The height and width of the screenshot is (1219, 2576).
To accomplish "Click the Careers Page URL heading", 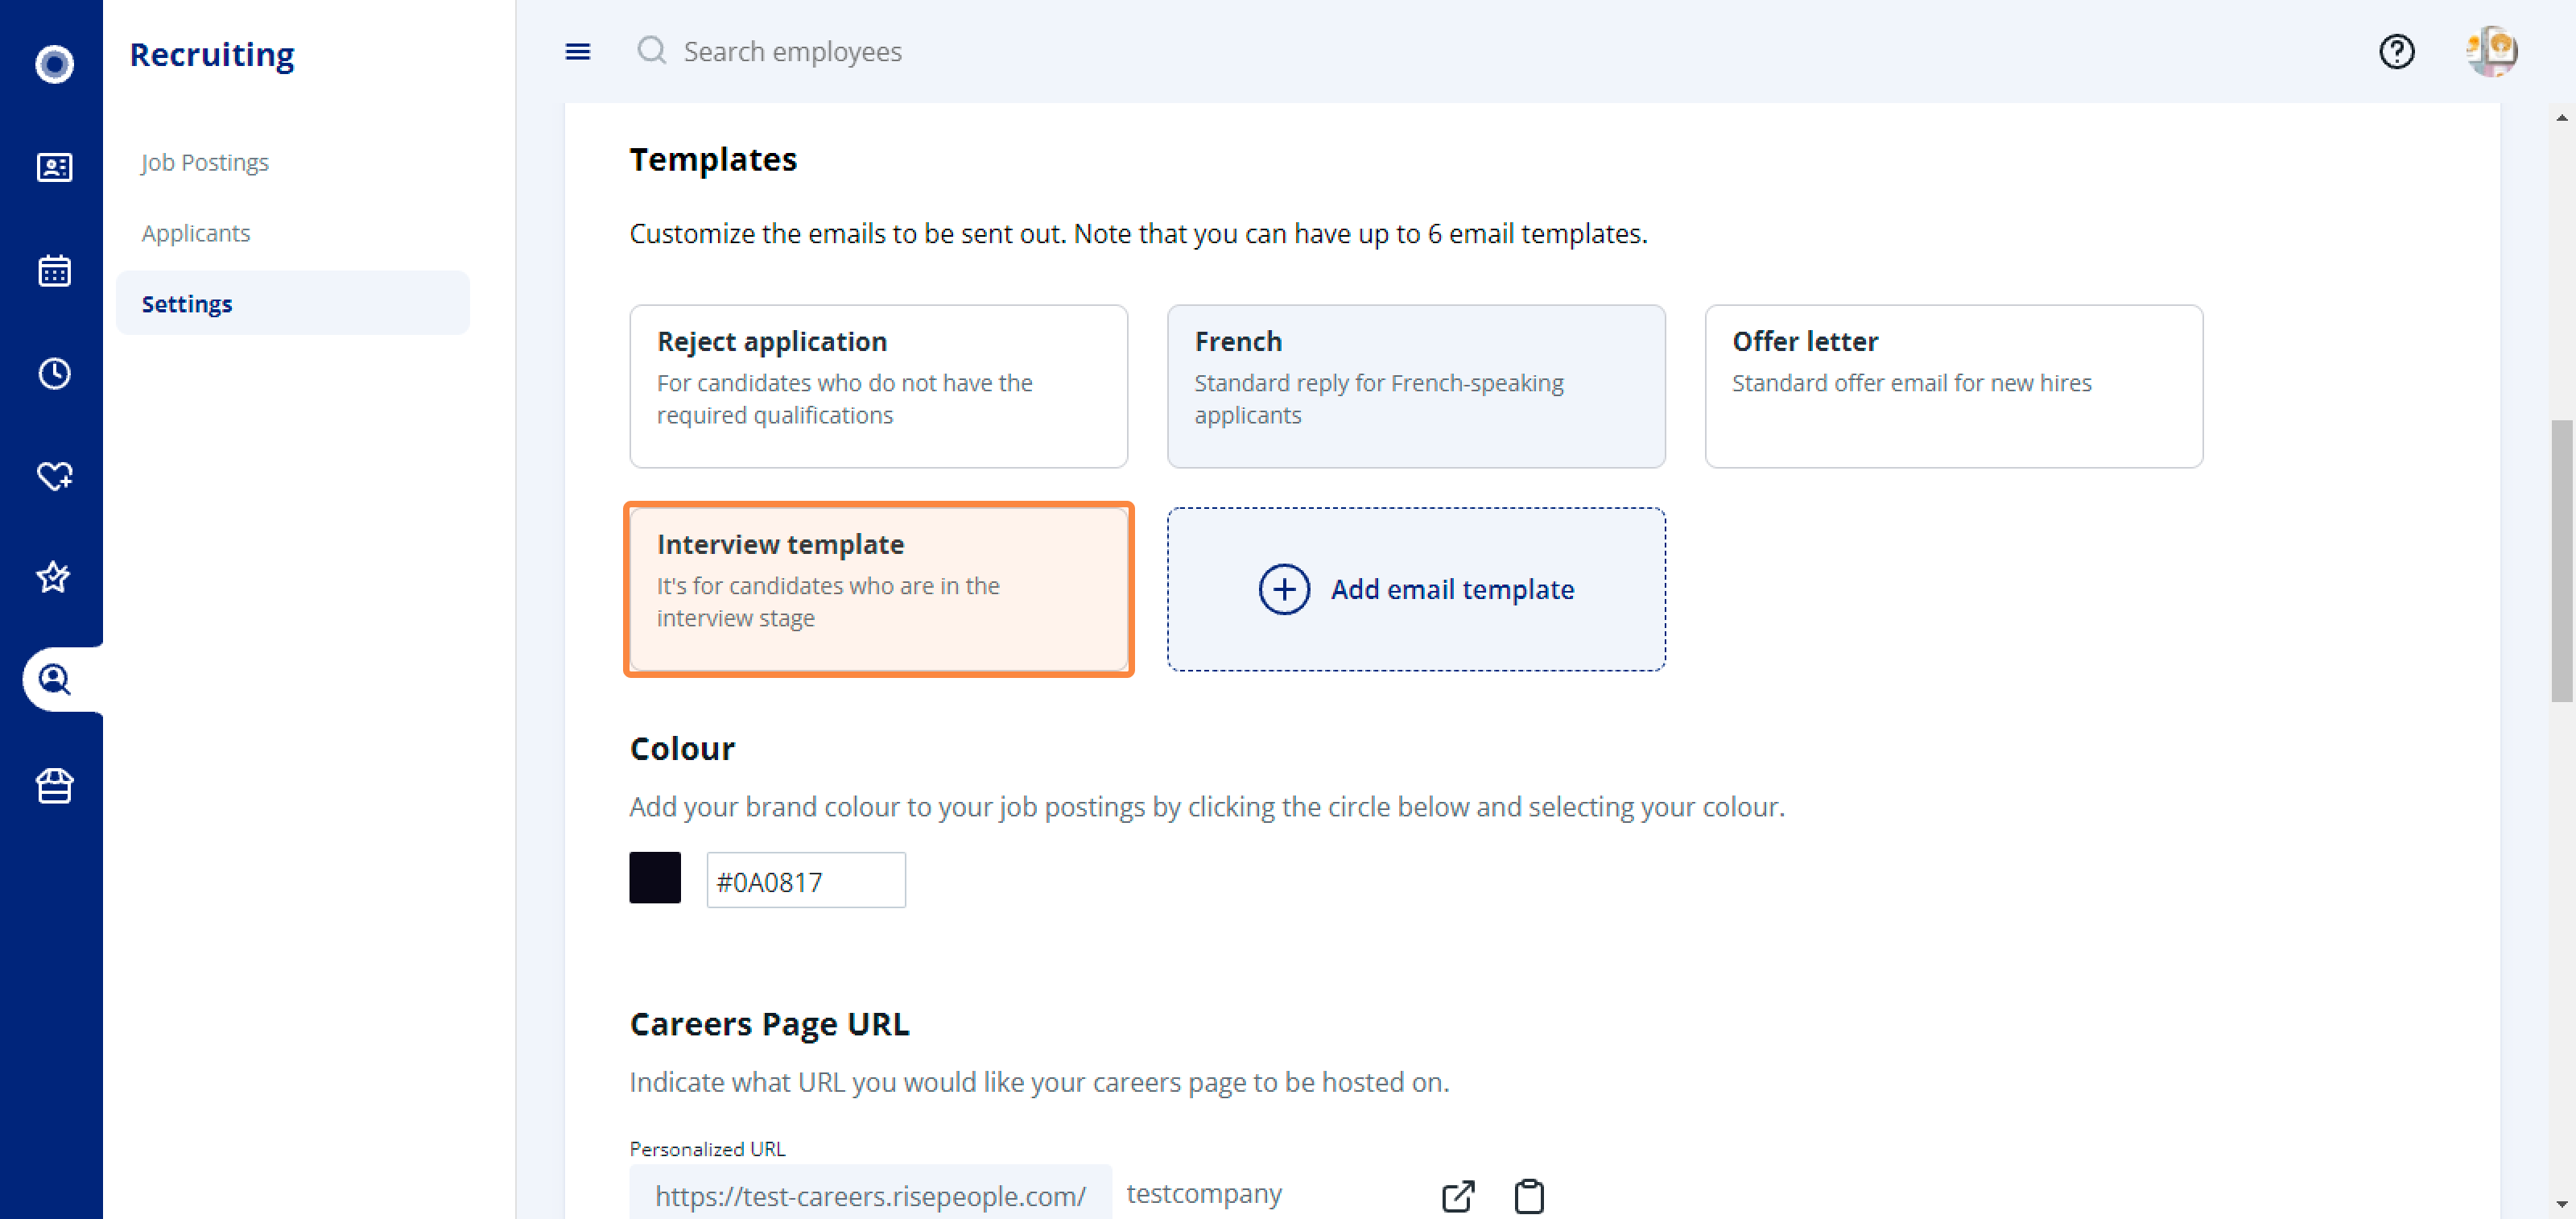I will pos(769,1024).
